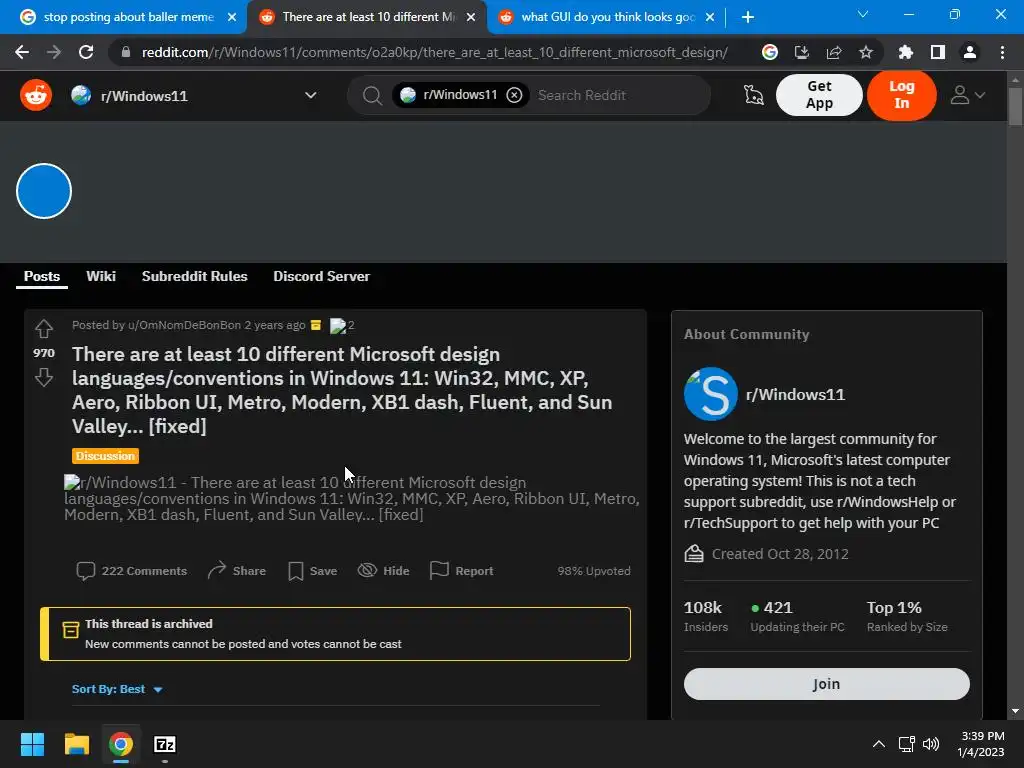
Task: Select the Posts tab
Action: point(42,276)
